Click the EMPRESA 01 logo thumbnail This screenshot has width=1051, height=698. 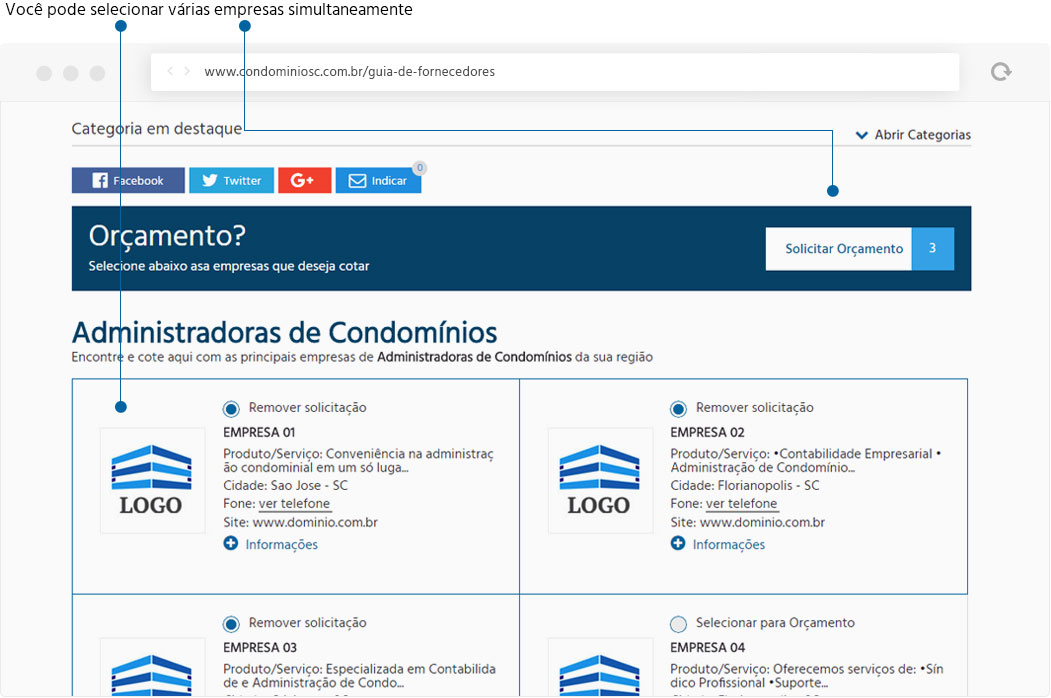pyautogui.click(x=152, y=481)
